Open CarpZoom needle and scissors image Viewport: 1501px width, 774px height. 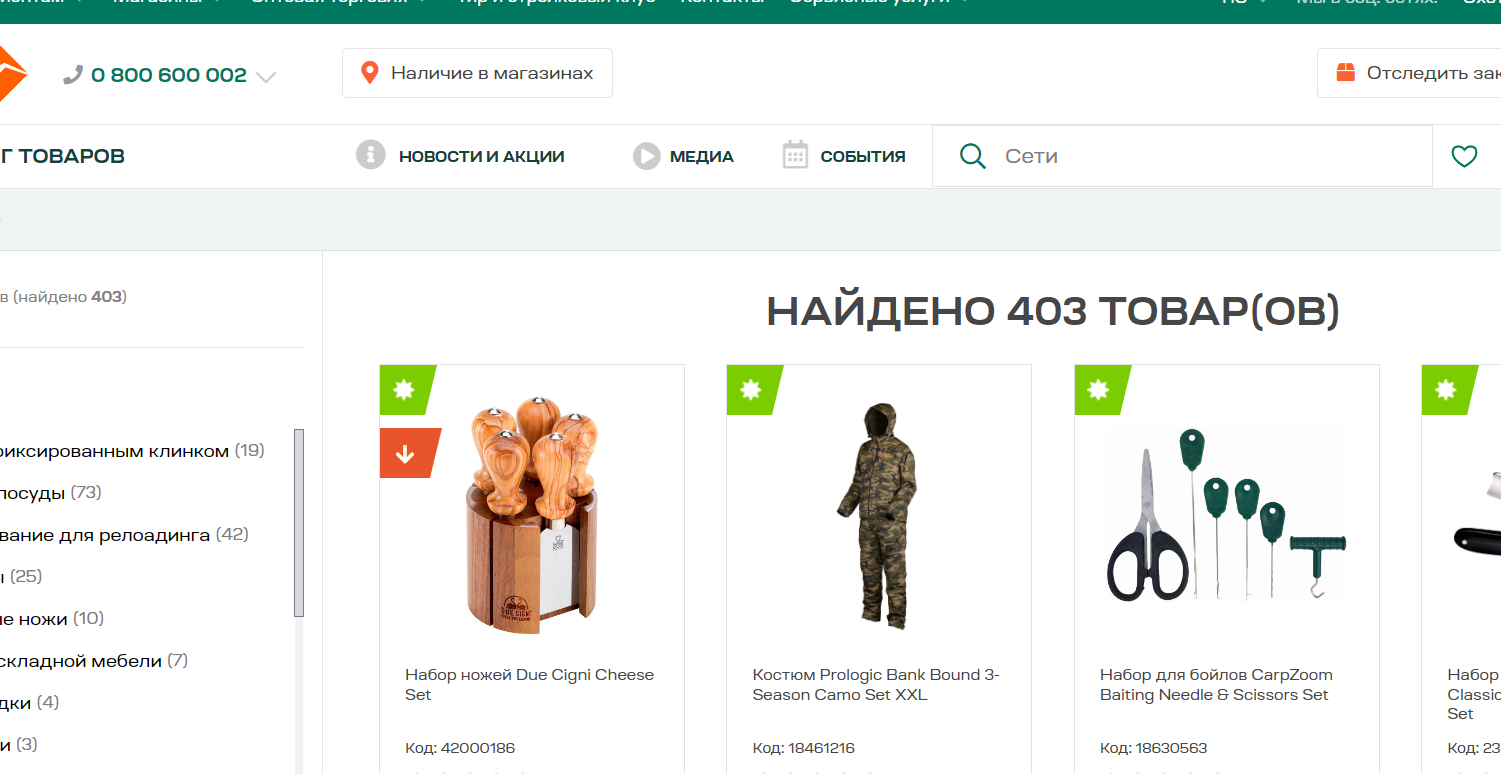pyautogui.click(x=1226, y=515)
